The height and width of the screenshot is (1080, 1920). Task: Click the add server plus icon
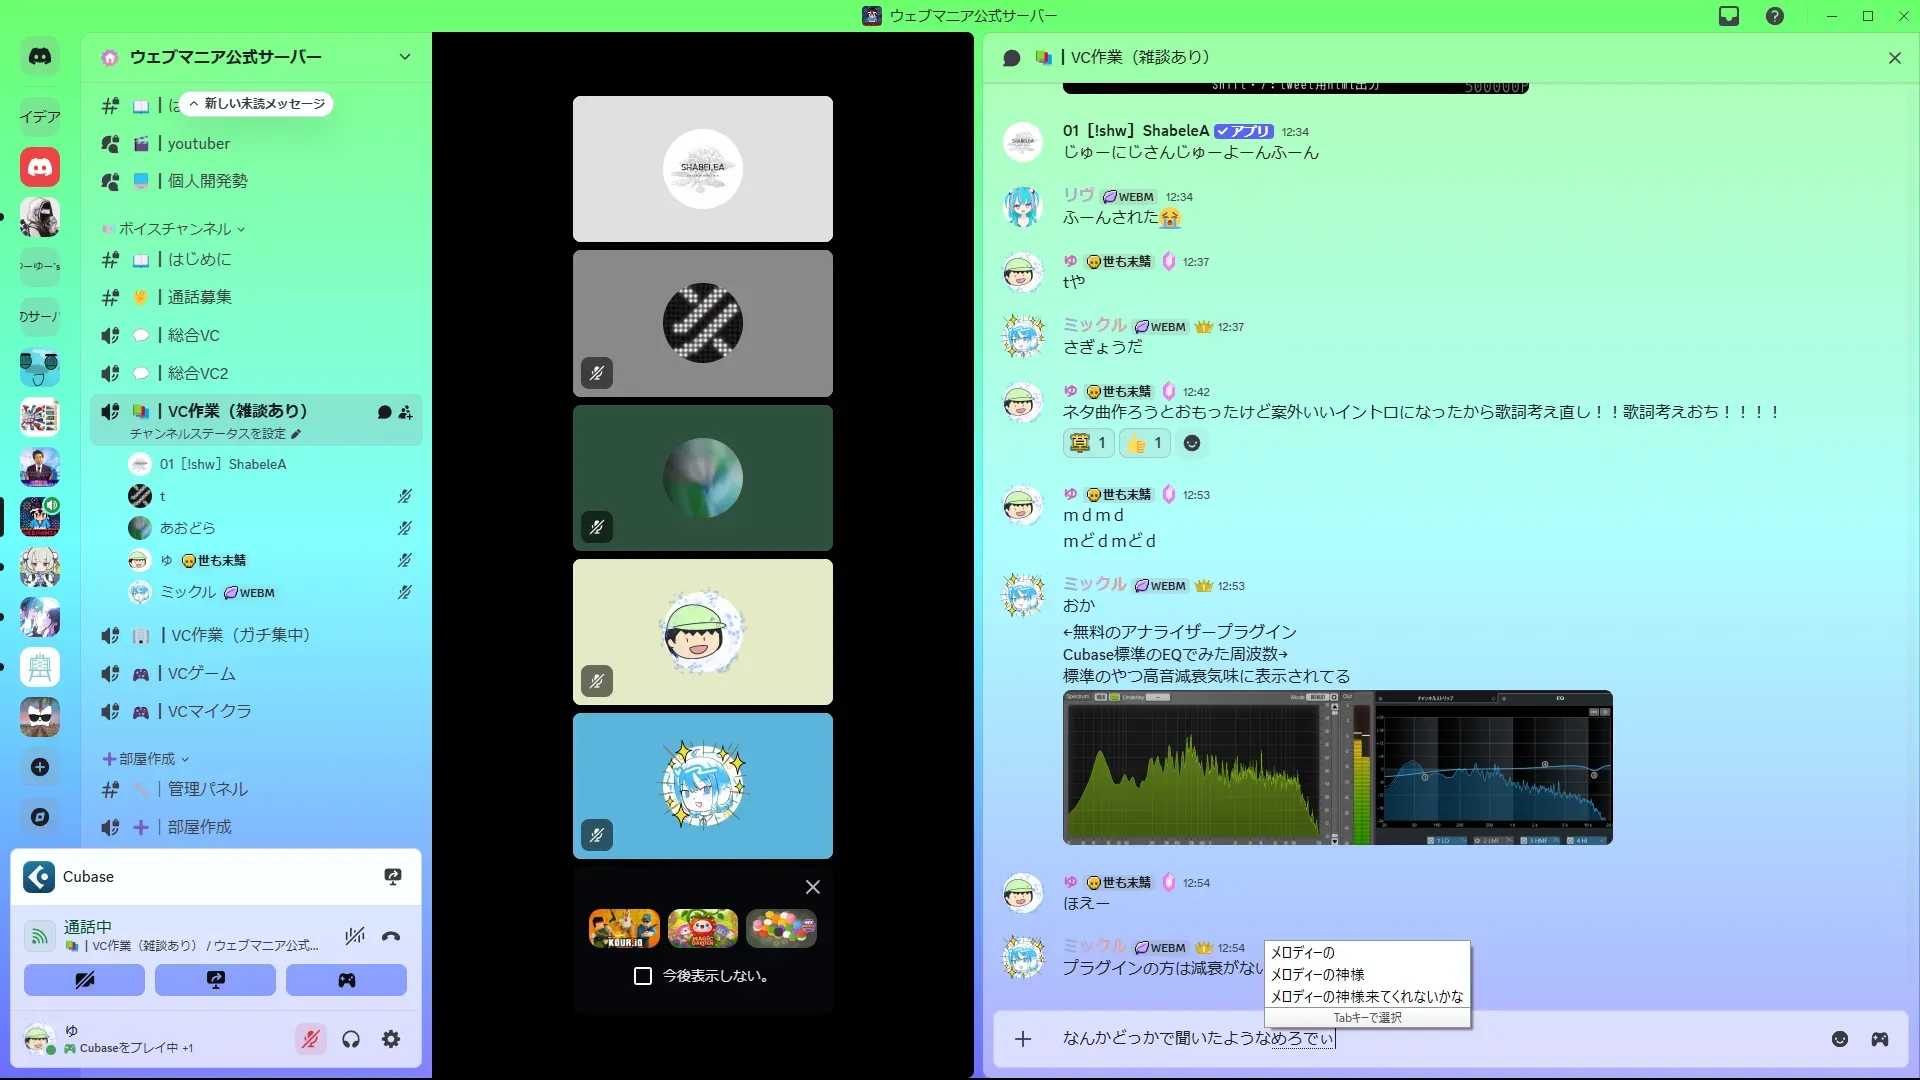(x=40, y=767)
